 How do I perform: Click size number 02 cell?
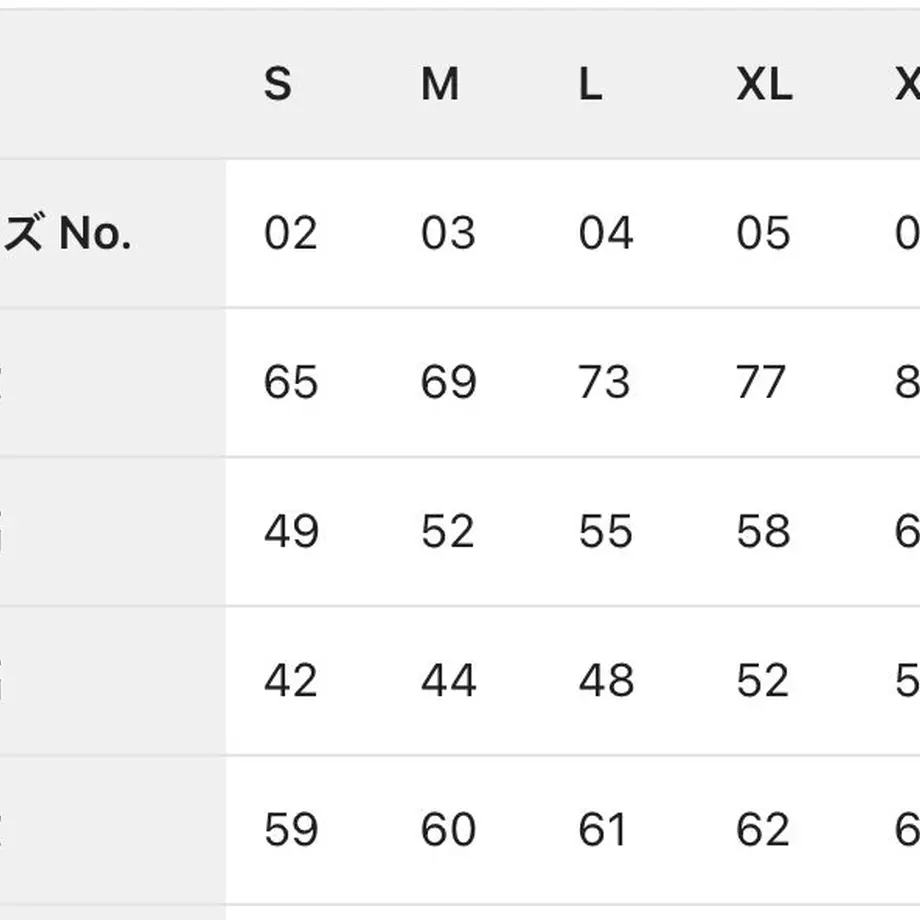click(291, 233)
